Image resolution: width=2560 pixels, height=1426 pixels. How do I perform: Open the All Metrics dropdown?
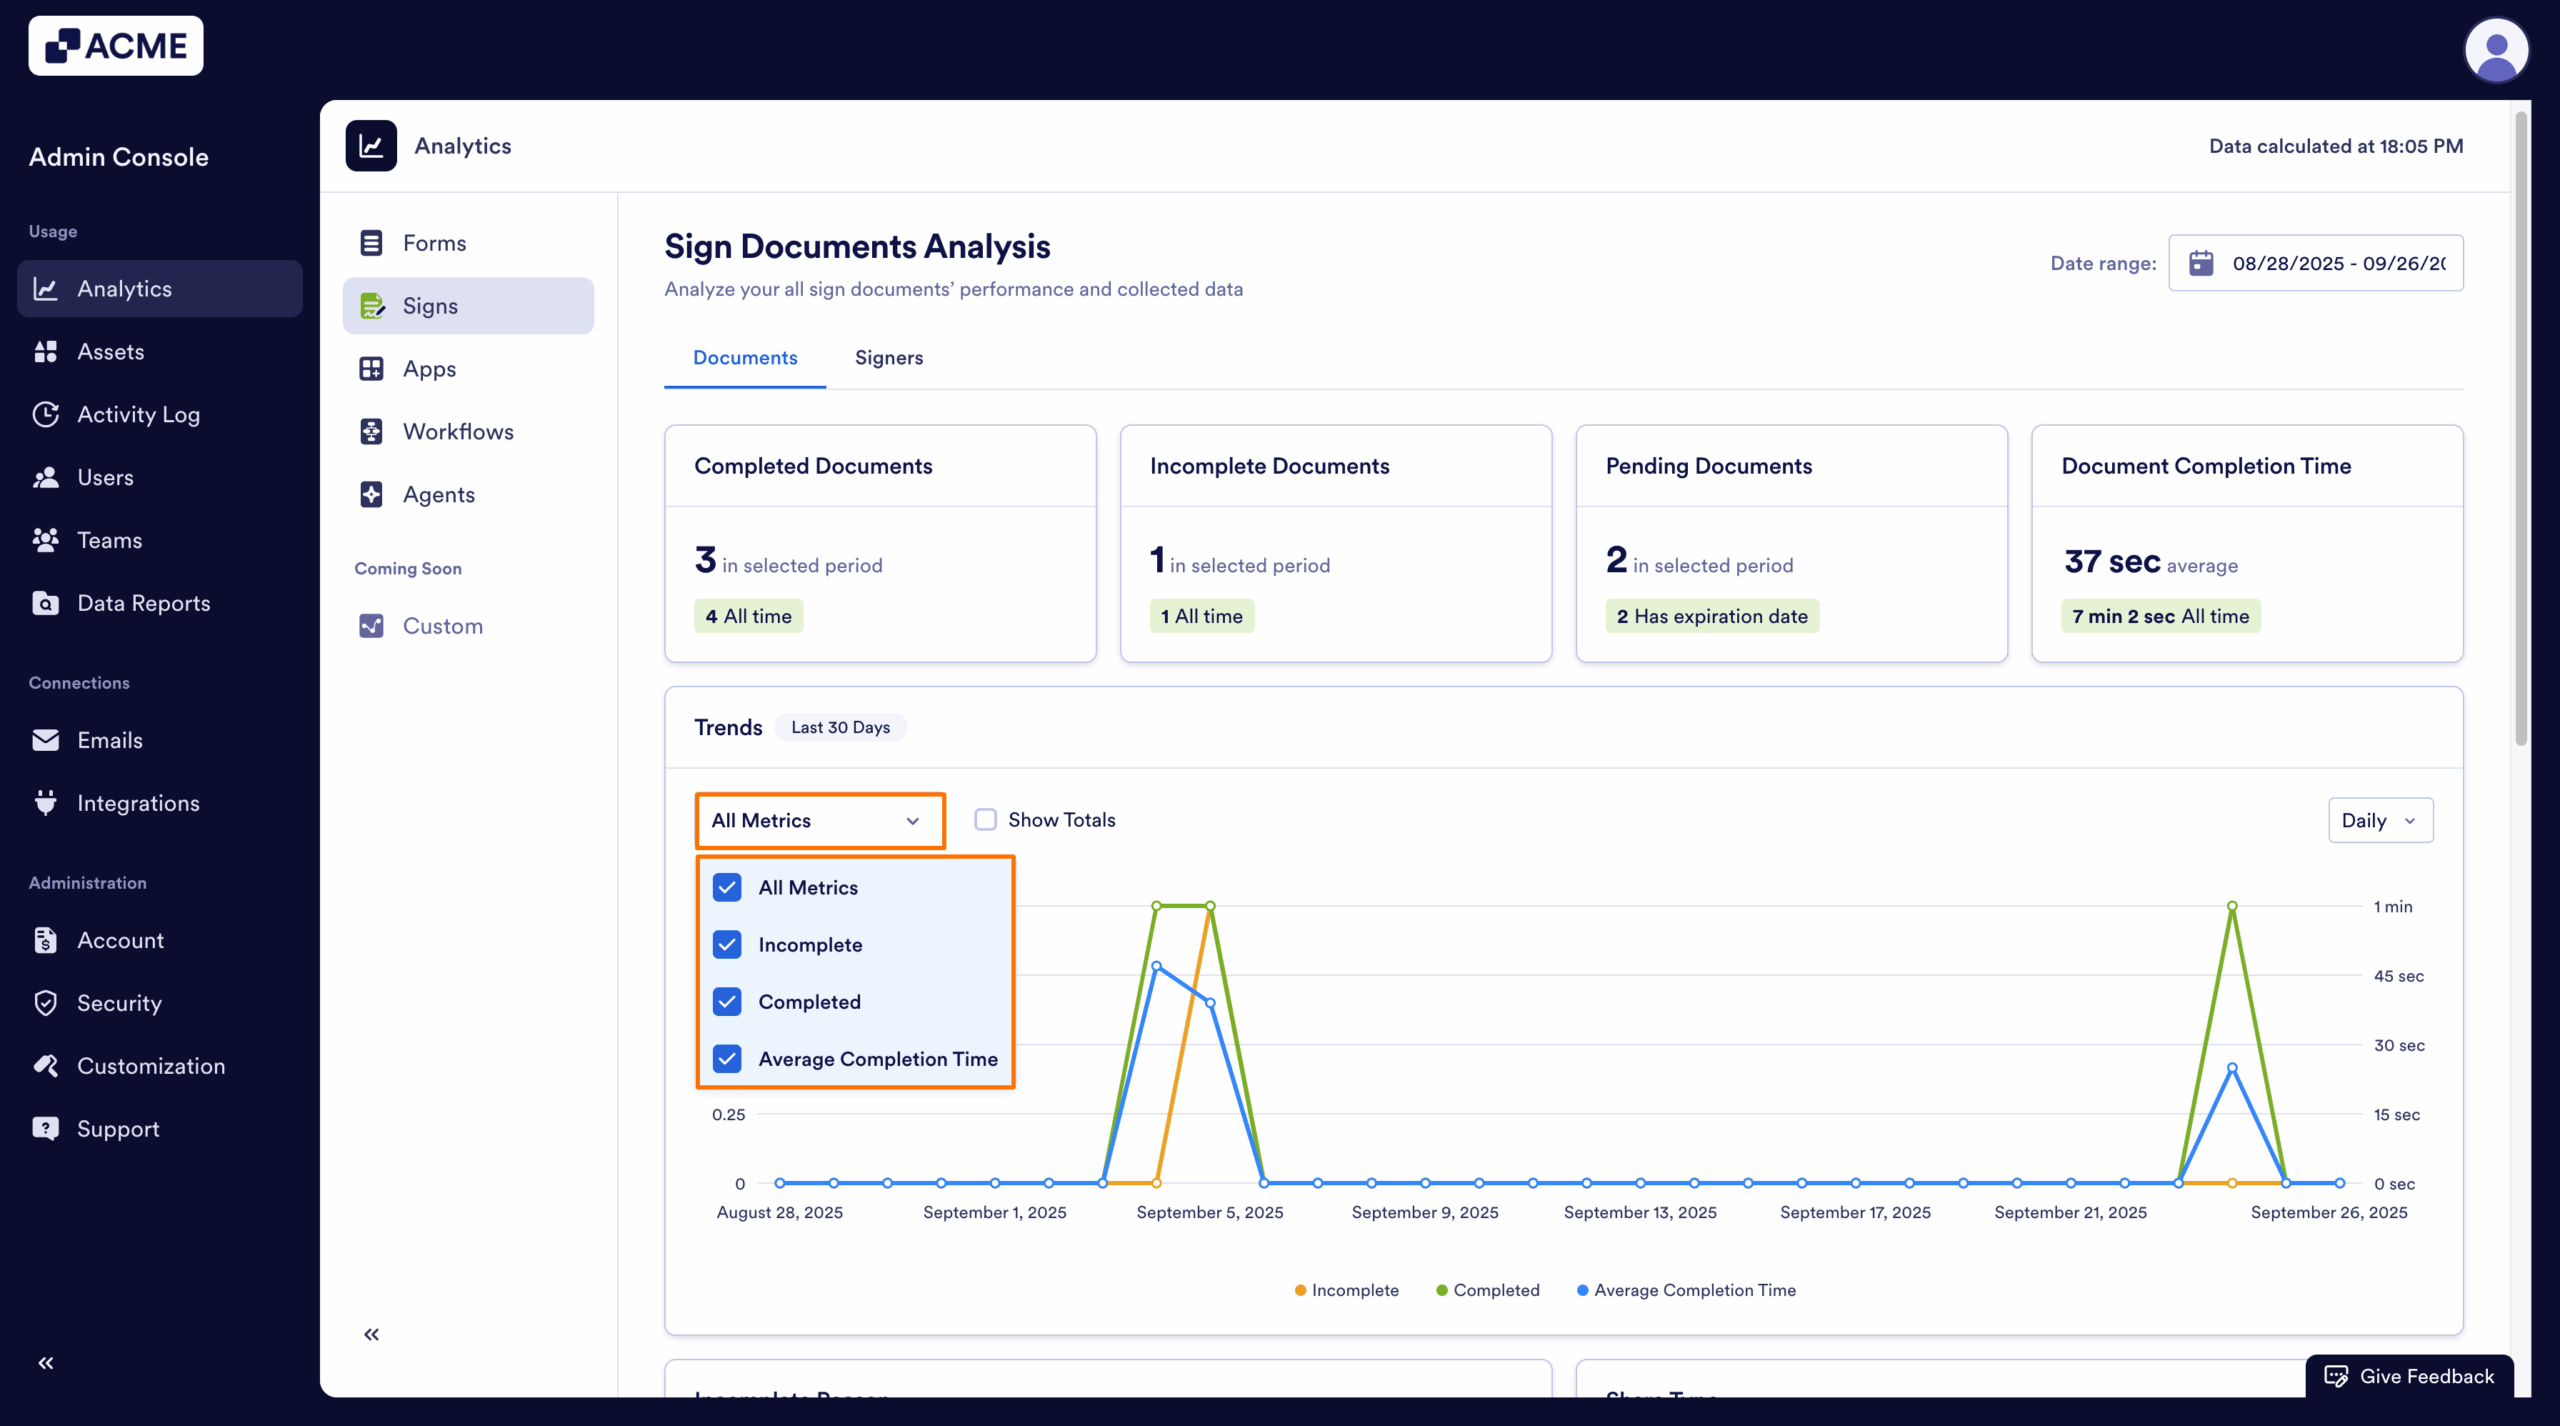[819, 820]
